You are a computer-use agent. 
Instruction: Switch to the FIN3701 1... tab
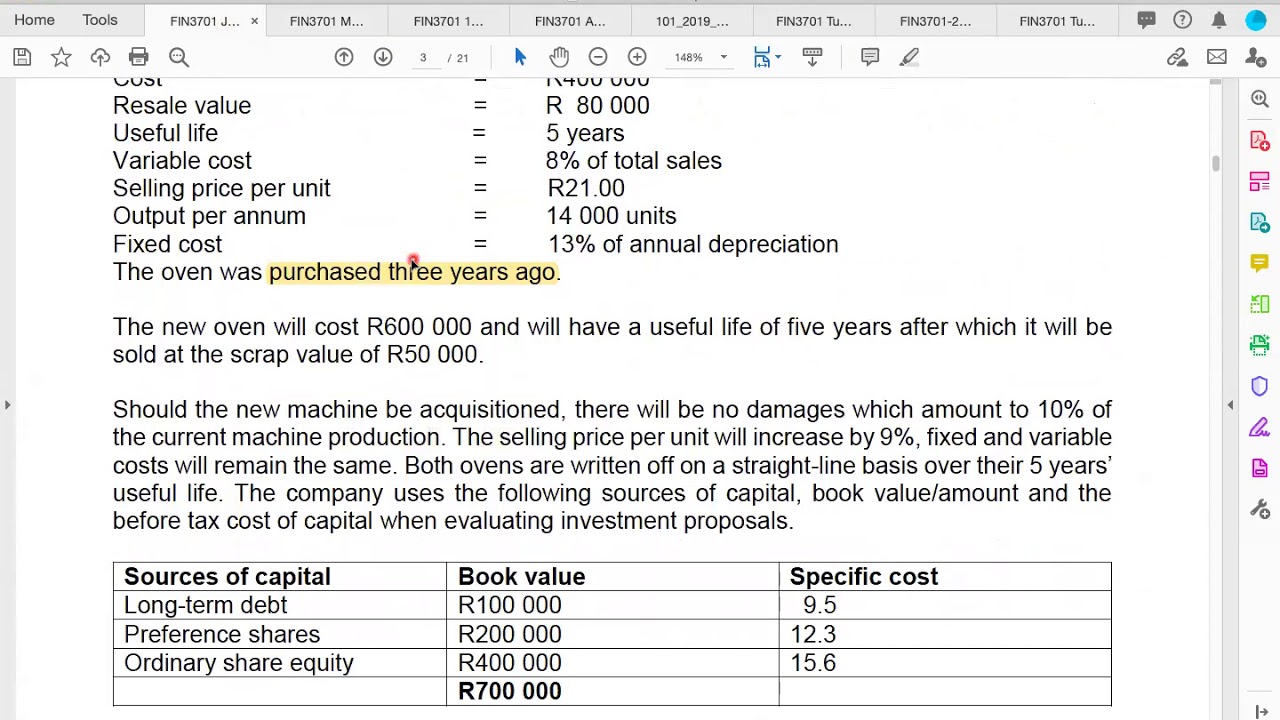(448, 21)
